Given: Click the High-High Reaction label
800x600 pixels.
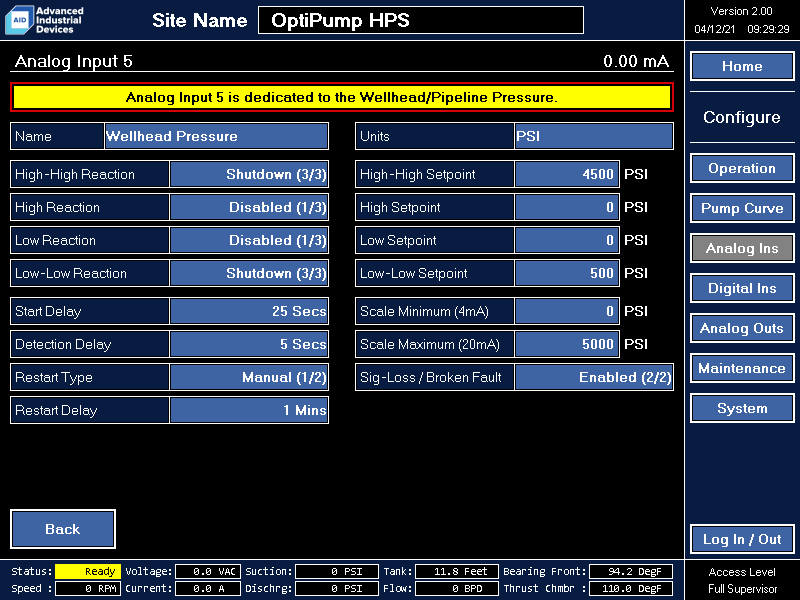Looking at the screenshot, I should tap(75, 174).
